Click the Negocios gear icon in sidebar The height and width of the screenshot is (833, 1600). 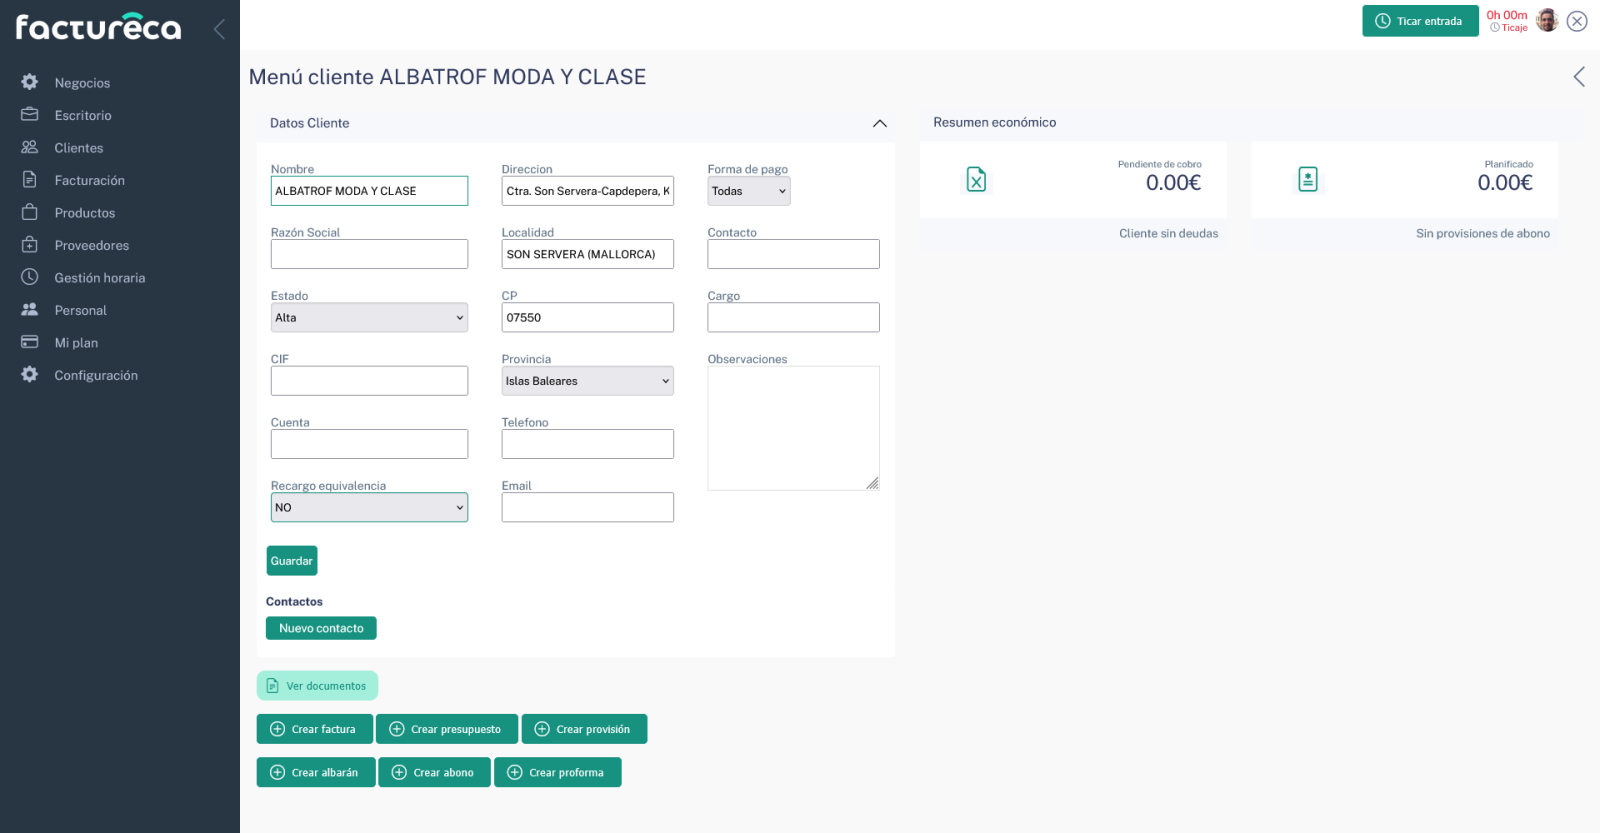click(x=30, y=82)
